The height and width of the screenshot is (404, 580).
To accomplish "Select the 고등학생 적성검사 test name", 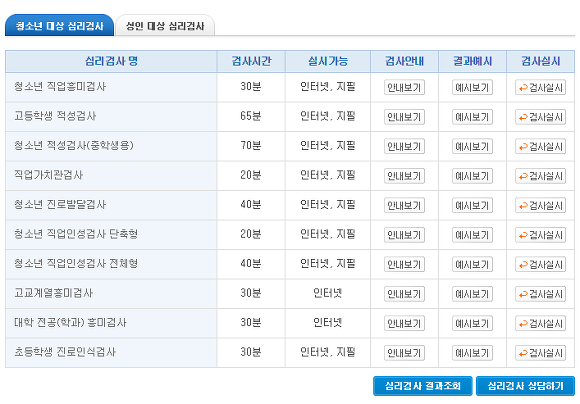I will pos(55,116).
